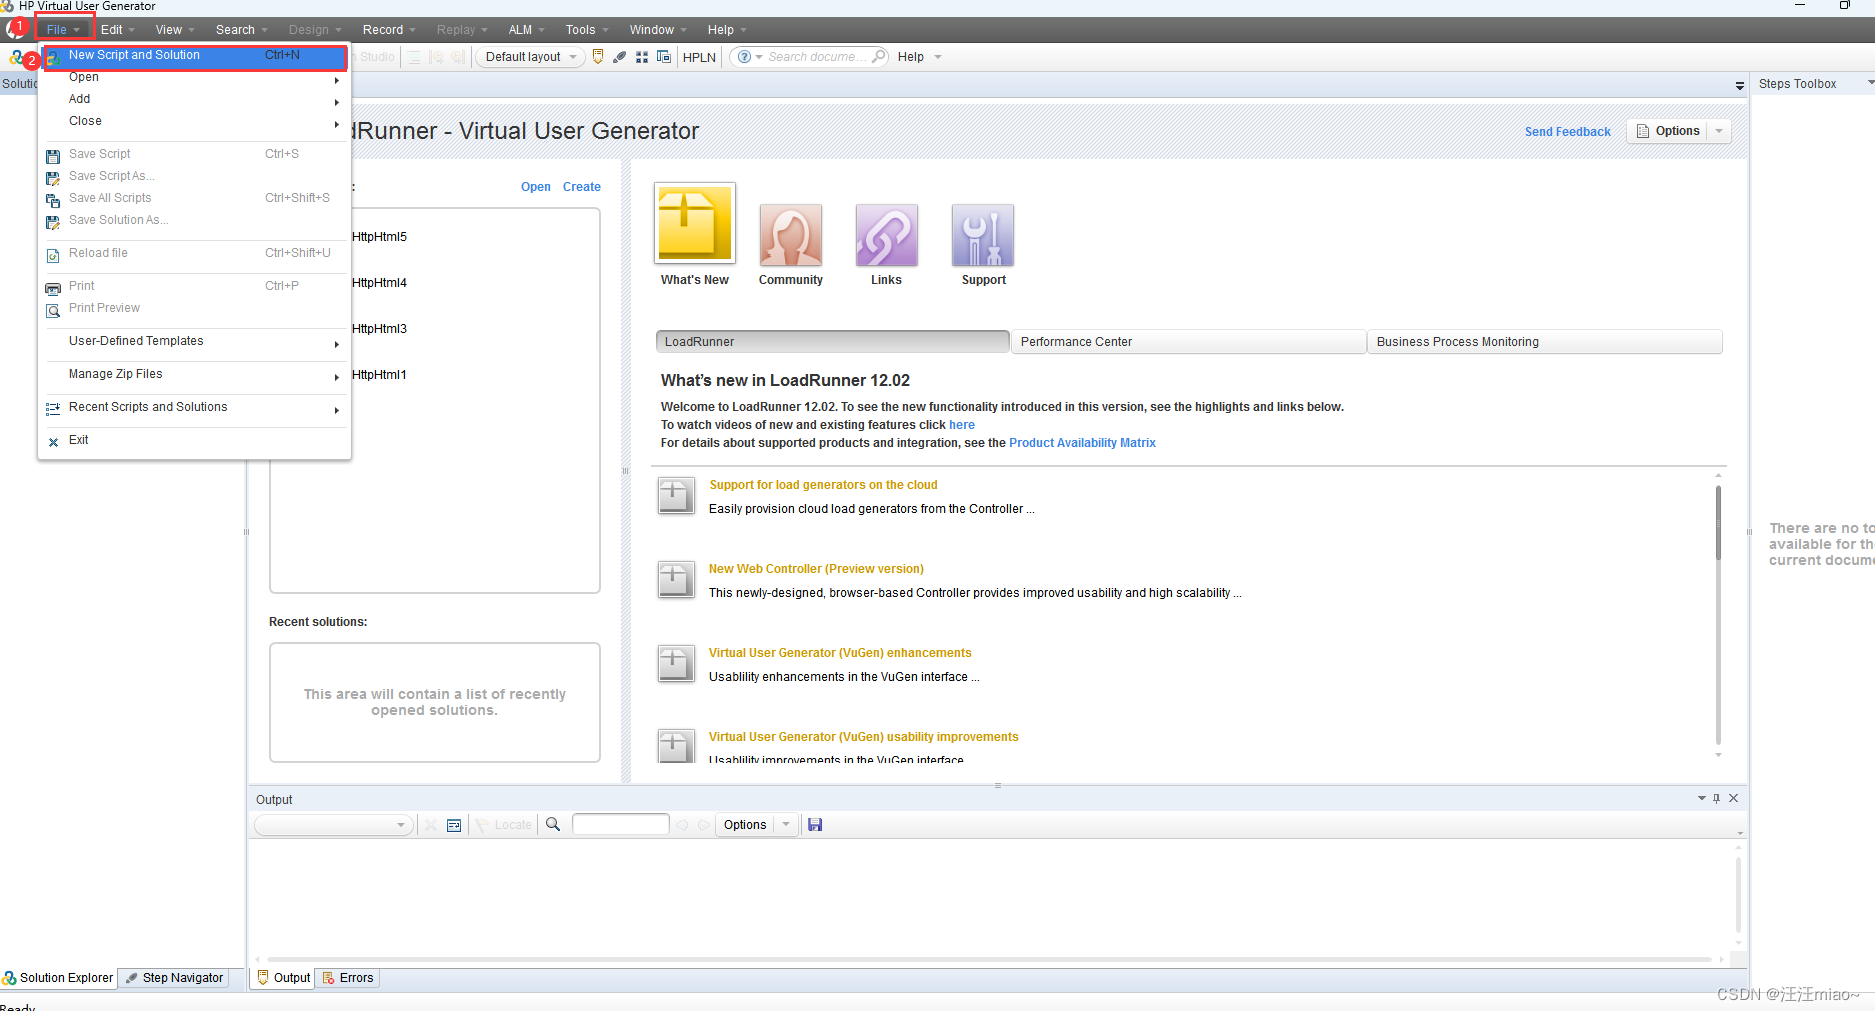Click the 'here' videos link

point(962,425)
